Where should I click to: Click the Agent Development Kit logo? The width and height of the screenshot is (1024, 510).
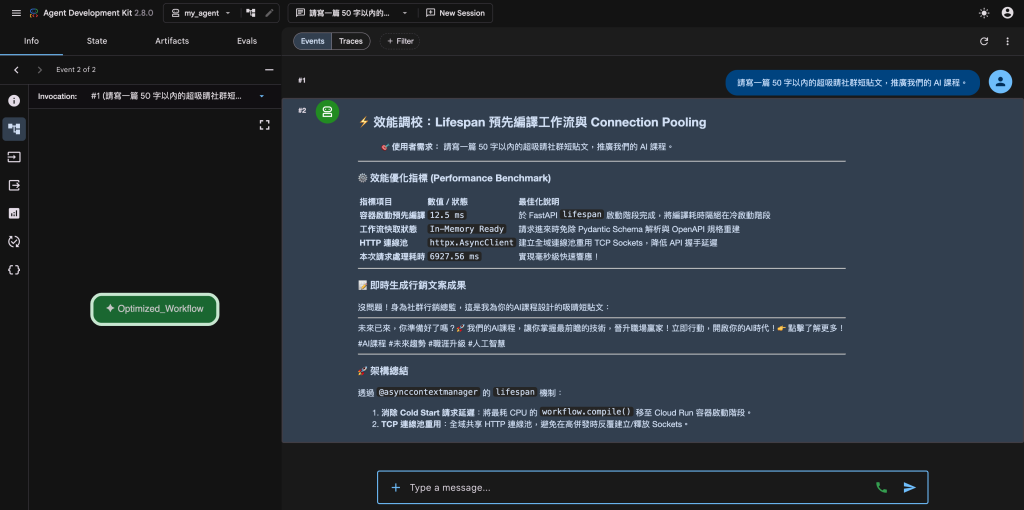click(34, 13)
